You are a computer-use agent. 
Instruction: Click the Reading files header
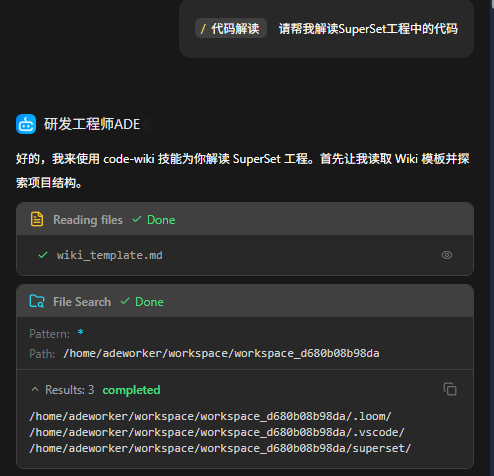point(245,219)
